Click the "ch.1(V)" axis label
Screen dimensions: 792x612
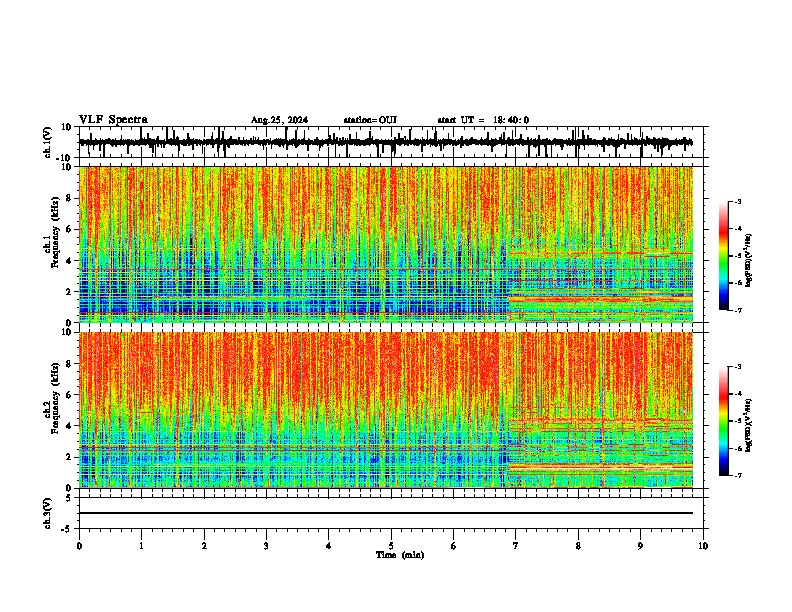pos(48,142)
